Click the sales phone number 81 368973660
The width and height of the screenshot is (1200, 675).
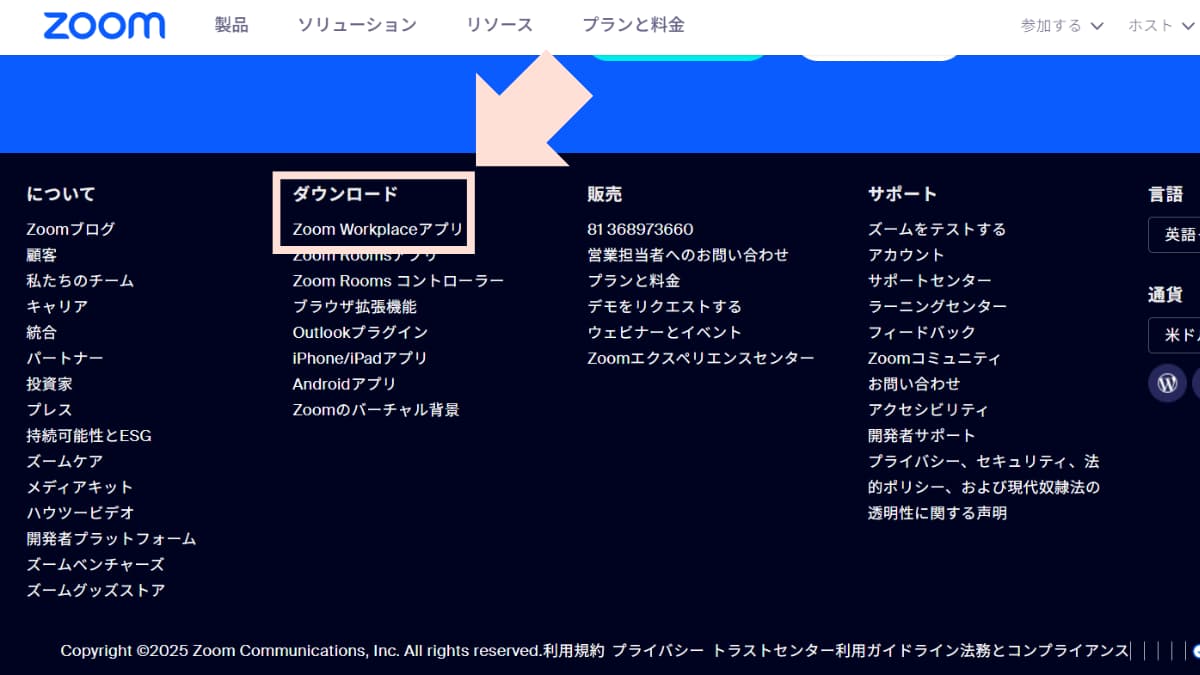[640, 229]
